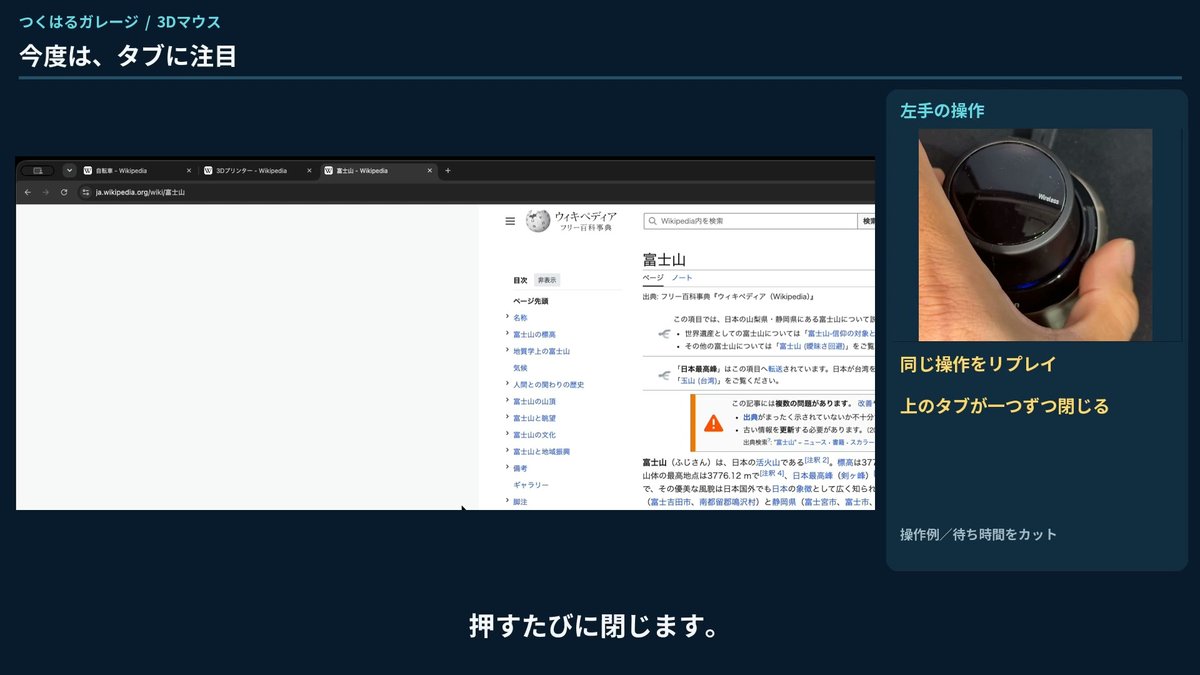1200x675 pixels.
Task: Click the 同じ操作をリプレイ text
Action: pyautogui.click(x=978, y=364)
